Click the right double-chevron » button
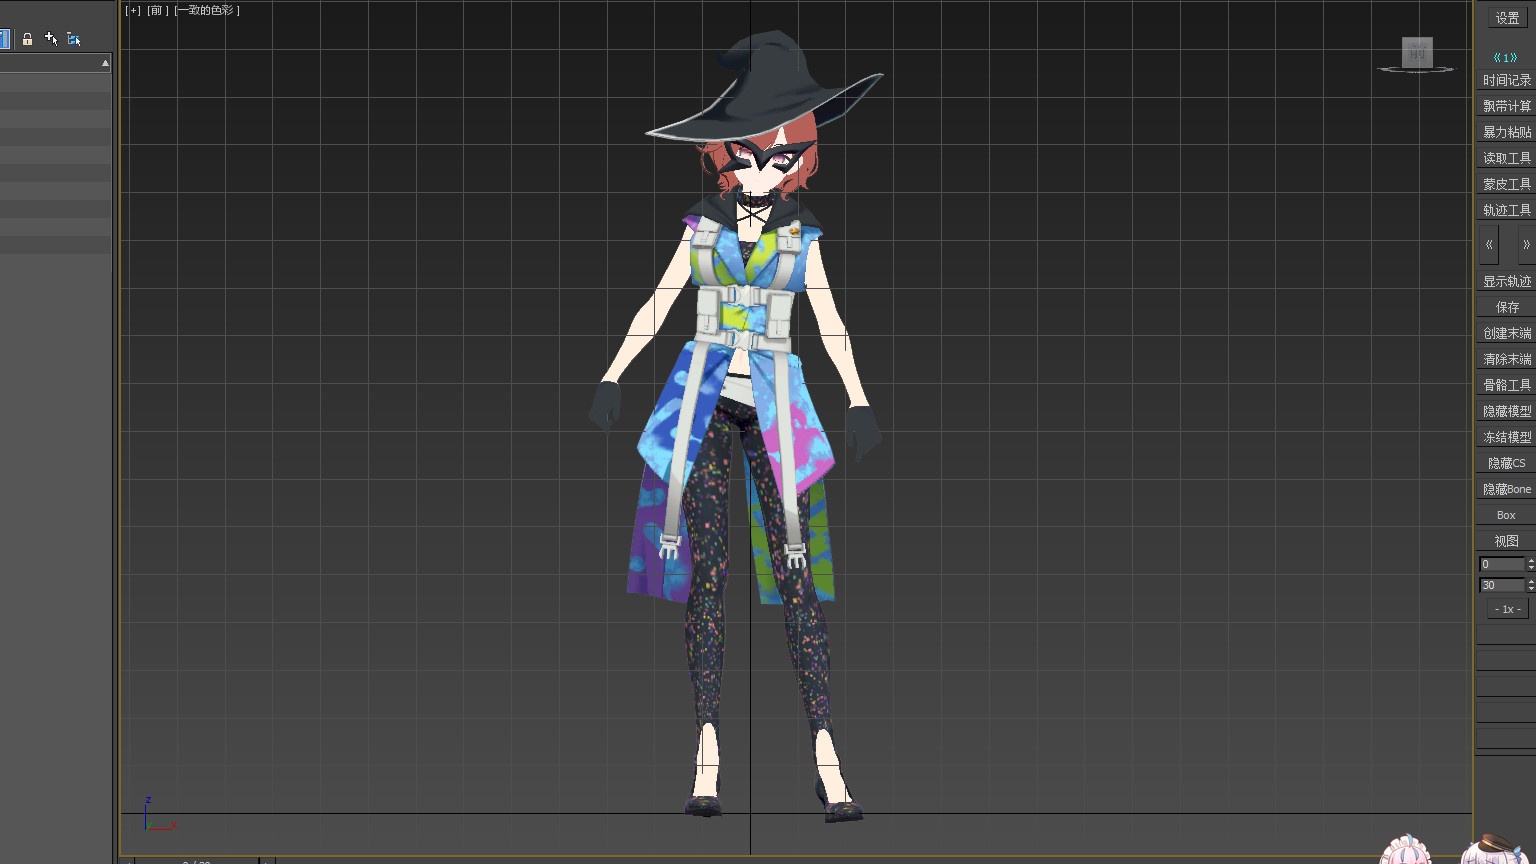Screen dimensions: 1536x864 [1525, 245]
